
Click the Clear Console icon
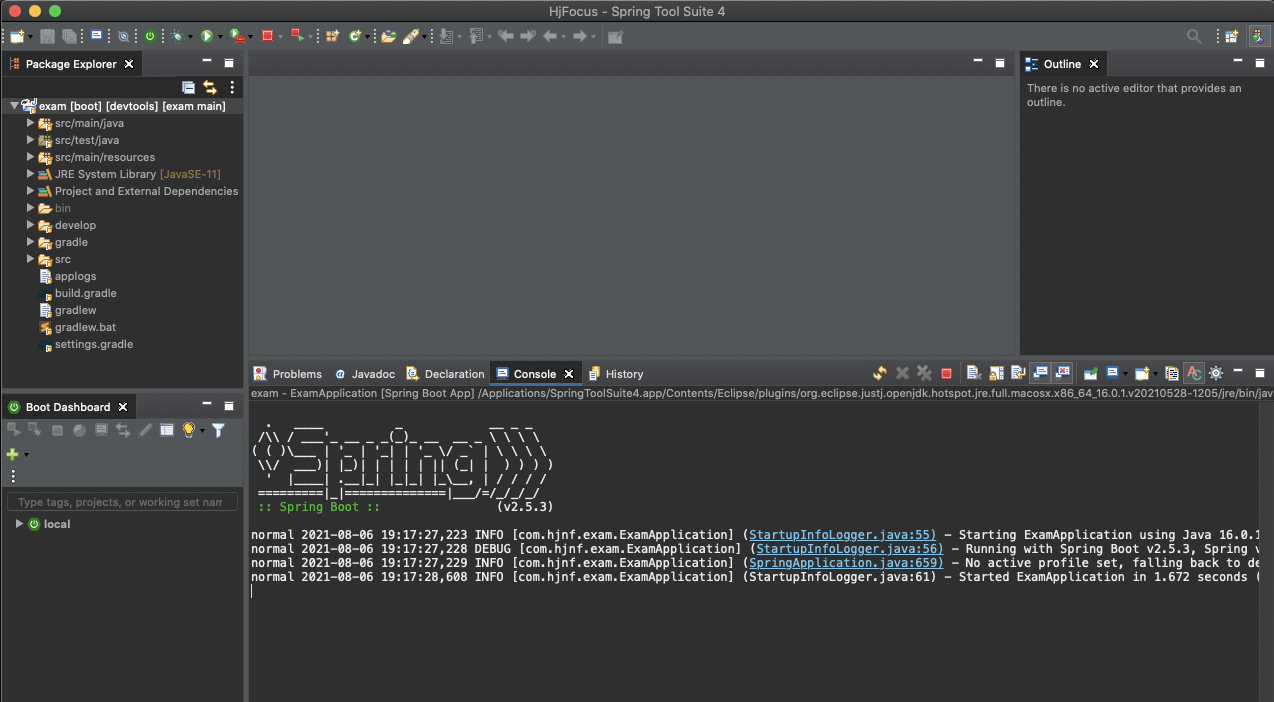click(x=974, y=373)
